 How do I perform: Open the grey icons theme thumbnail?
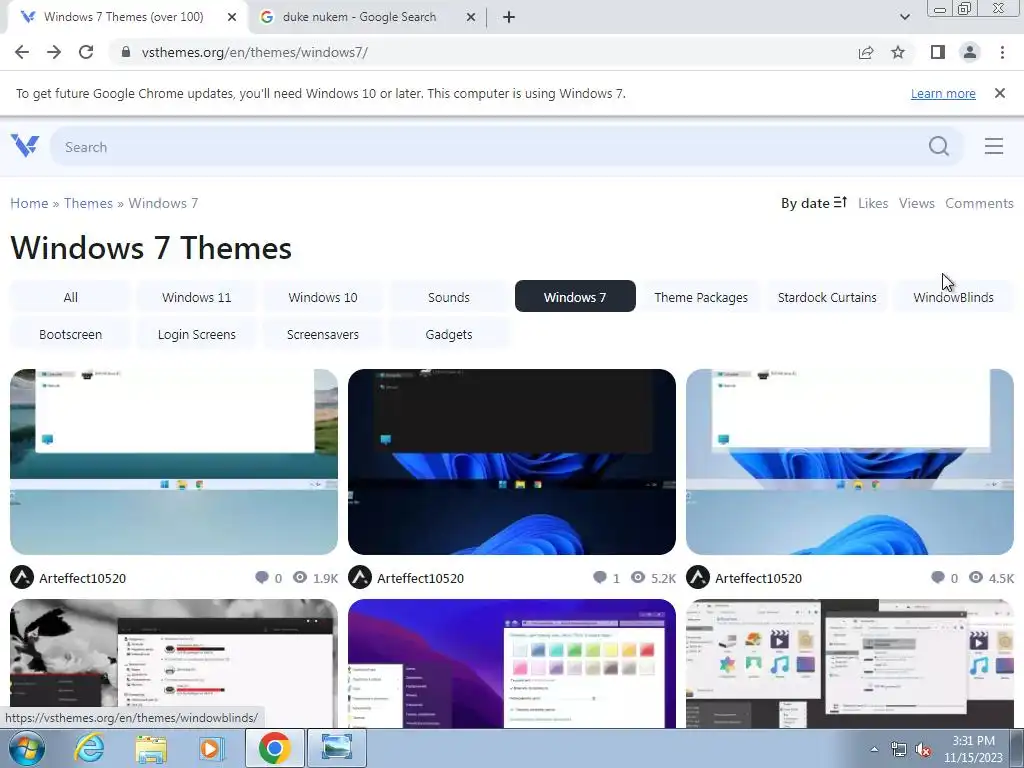(850, 663)
